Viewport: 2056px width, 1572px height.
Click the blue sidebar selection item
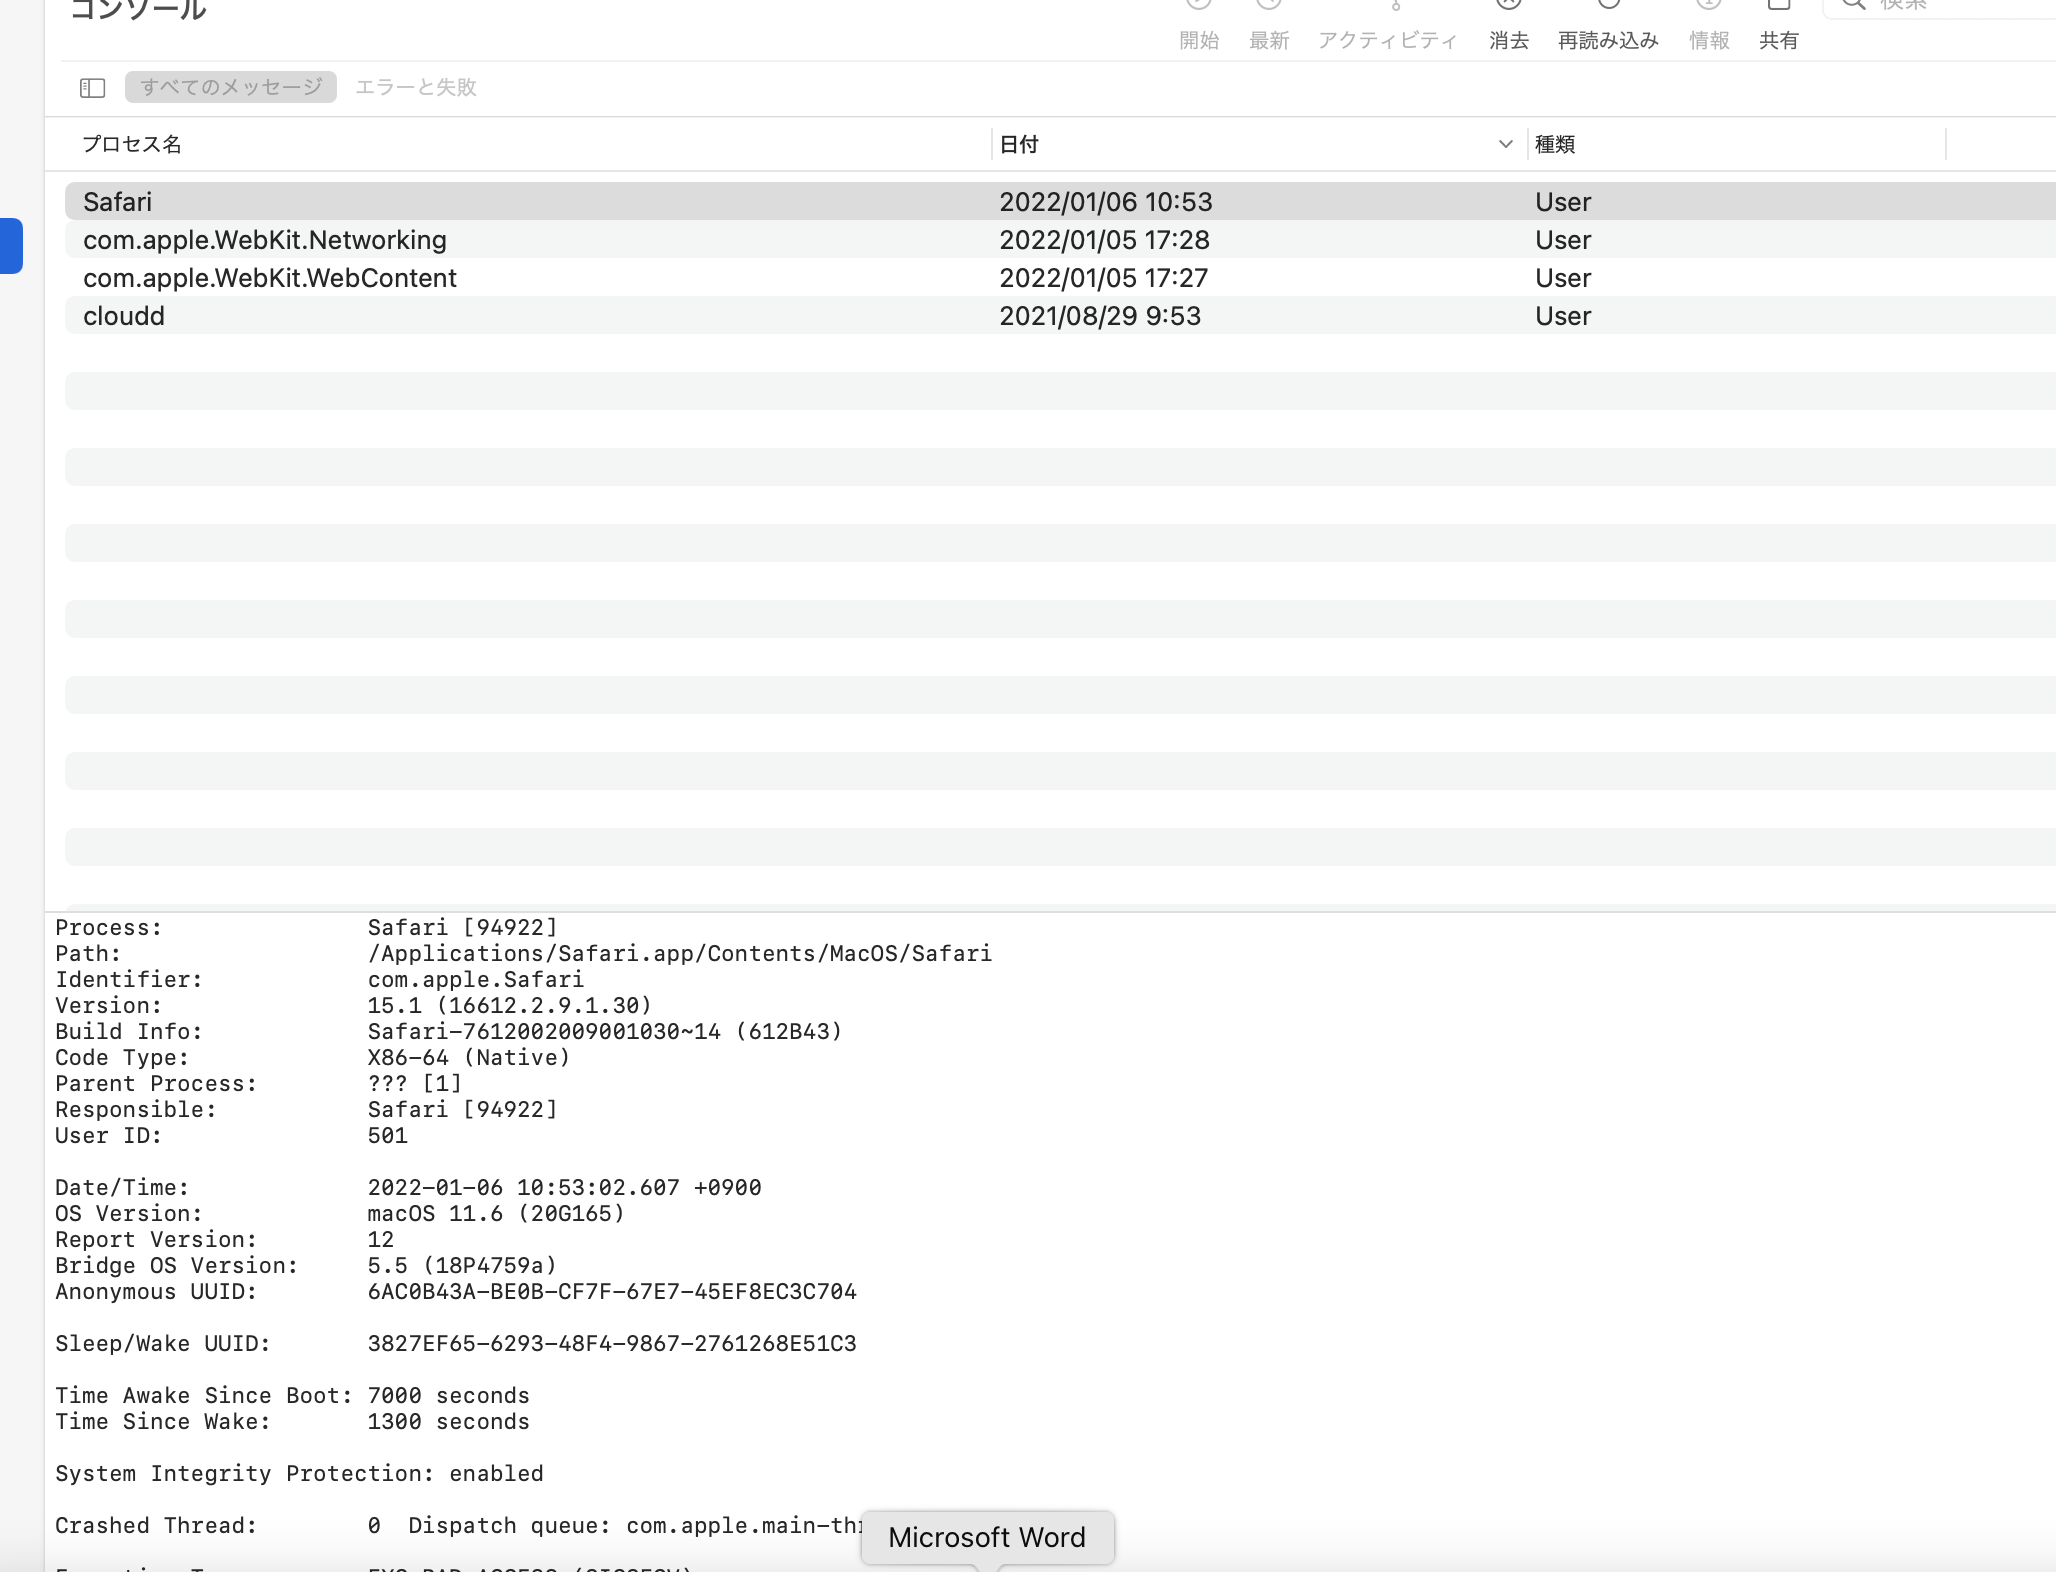point(11,245)
